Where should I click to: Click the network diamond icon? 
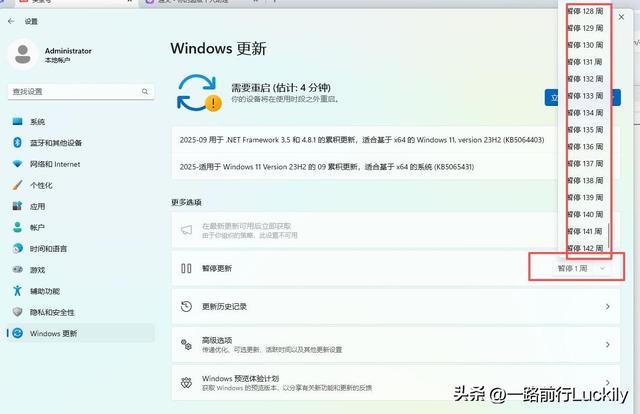[x=18, y=164]
